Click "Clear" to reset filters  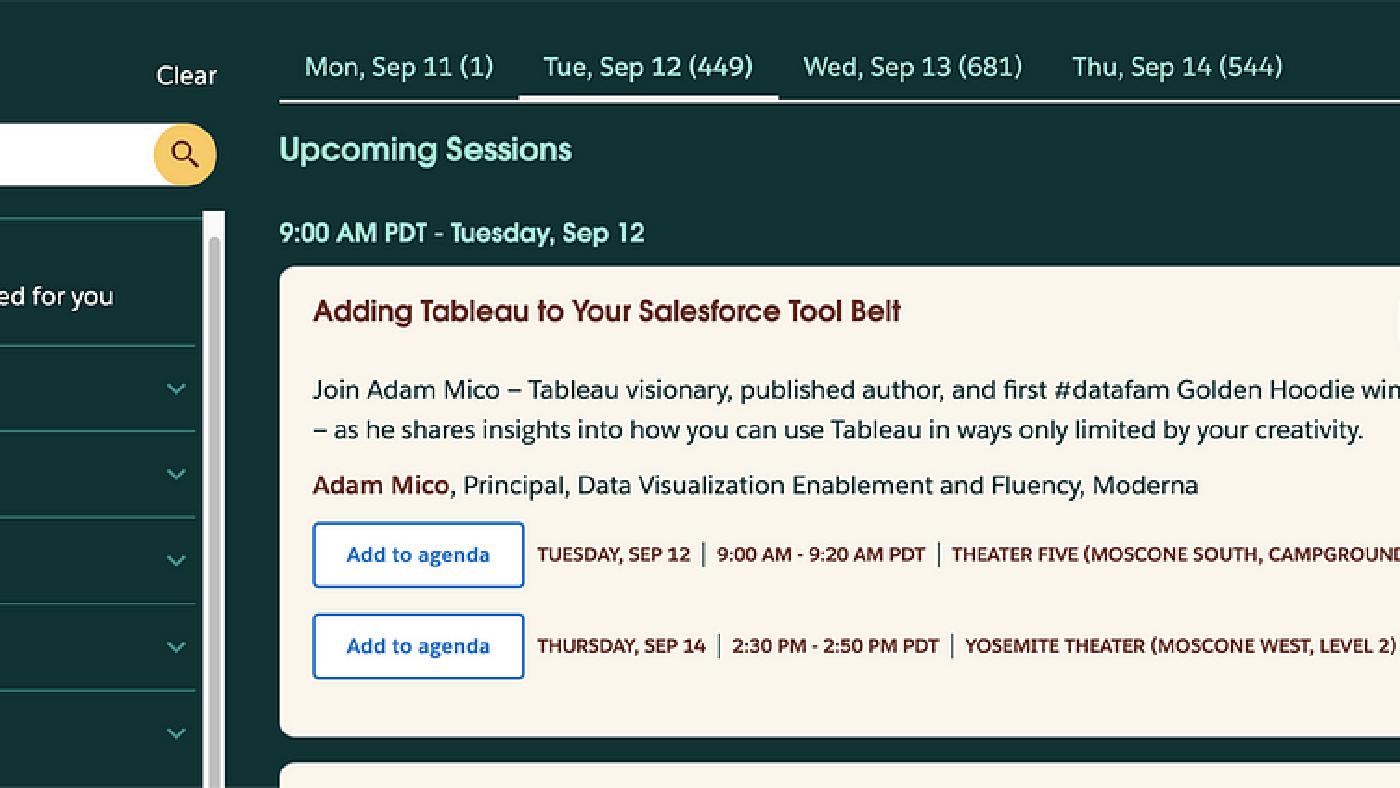(186, 74)
